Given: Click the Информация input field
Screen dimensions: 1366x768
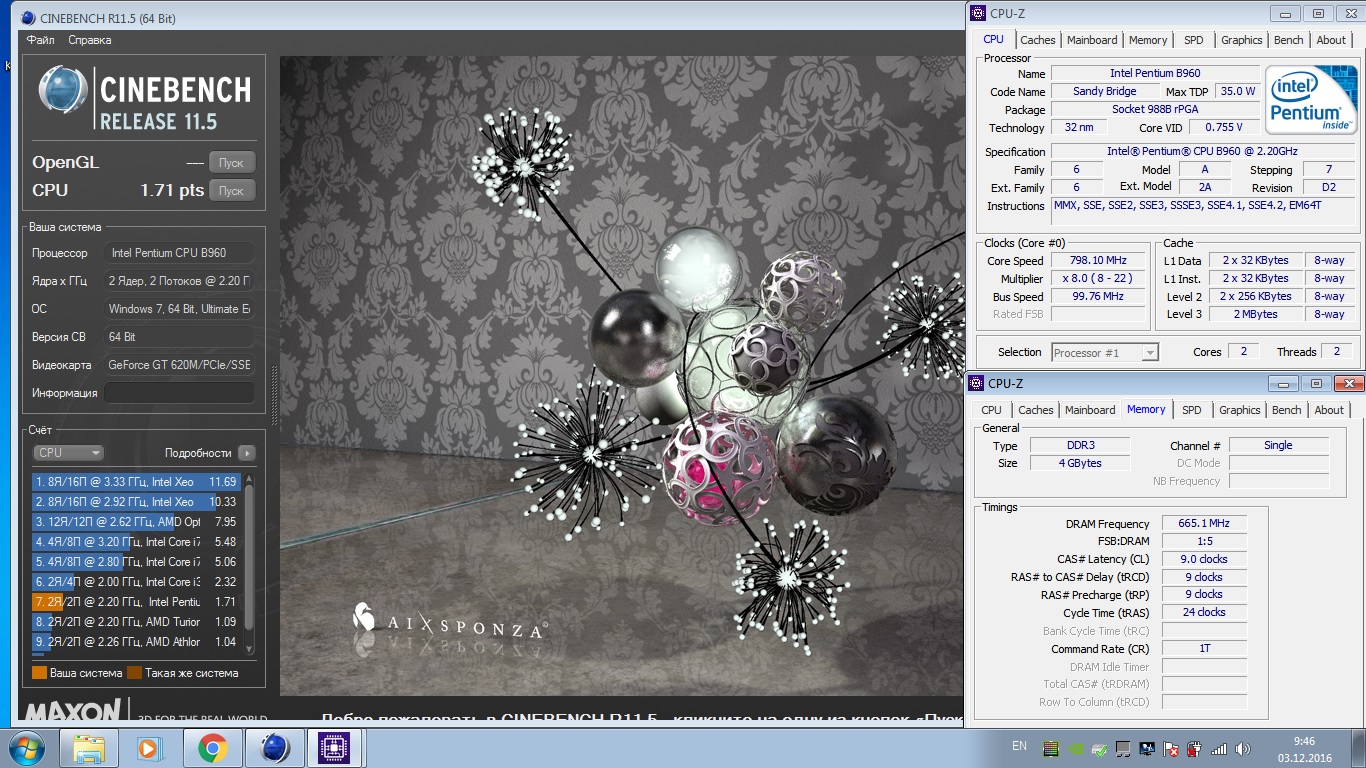Looking at the screenshot, I should [x=179, y=393].
